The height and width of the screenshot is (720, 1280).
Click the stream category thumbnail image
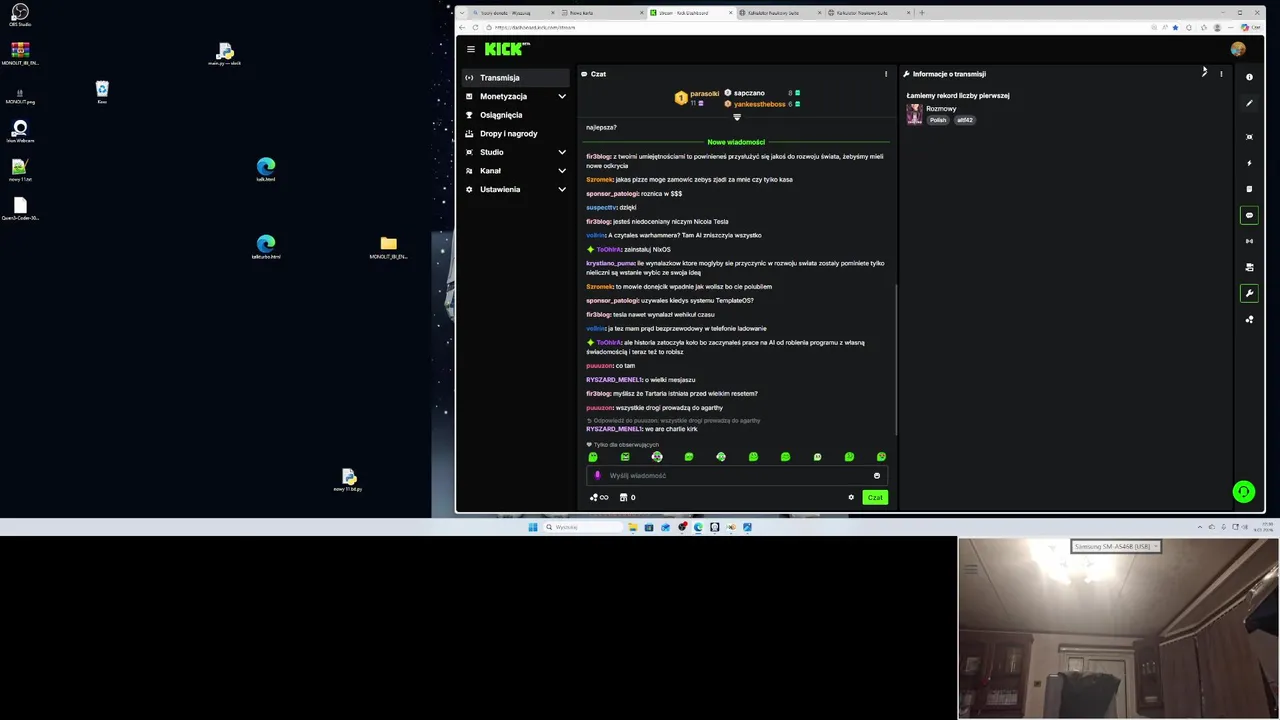(914, 114)
